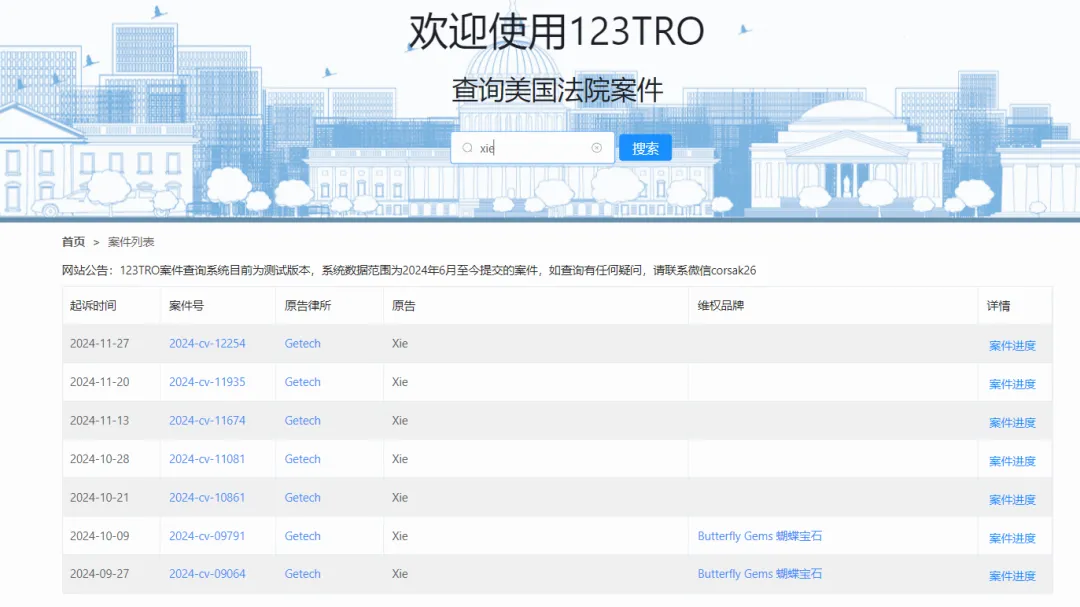Open Butterfly Gems brand in 2024-09-27 row
This screenshot has width=1080, height=607.
pyautogui.click(x=760, y=574)
